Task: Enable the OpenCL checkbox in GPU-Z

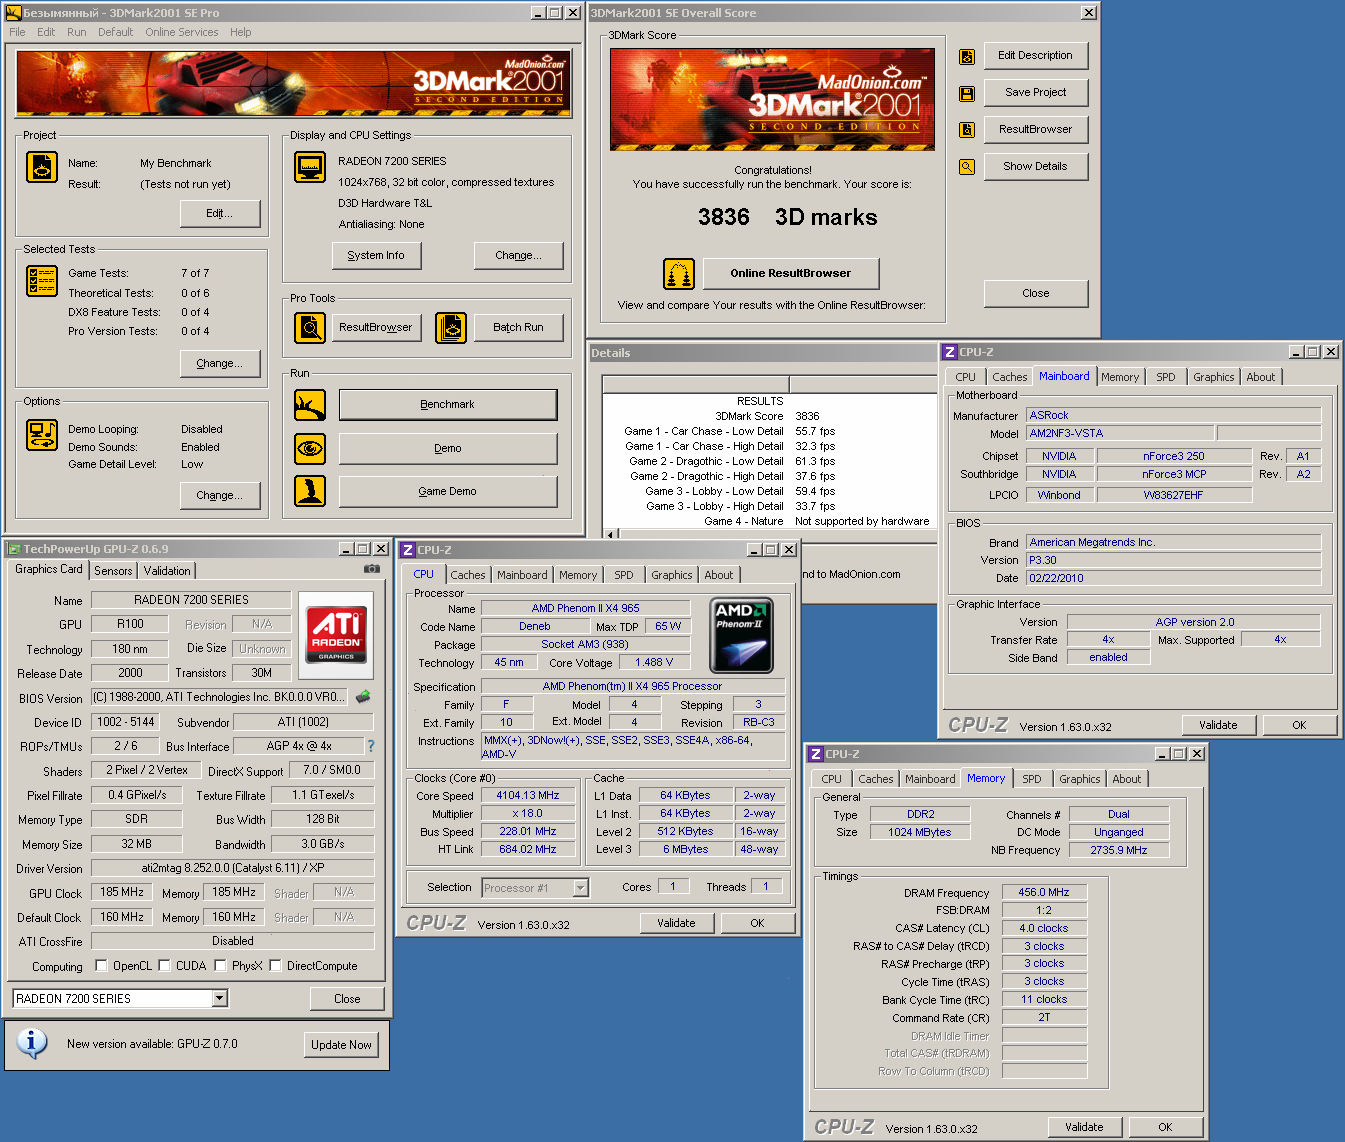Action: pos(101,966)
